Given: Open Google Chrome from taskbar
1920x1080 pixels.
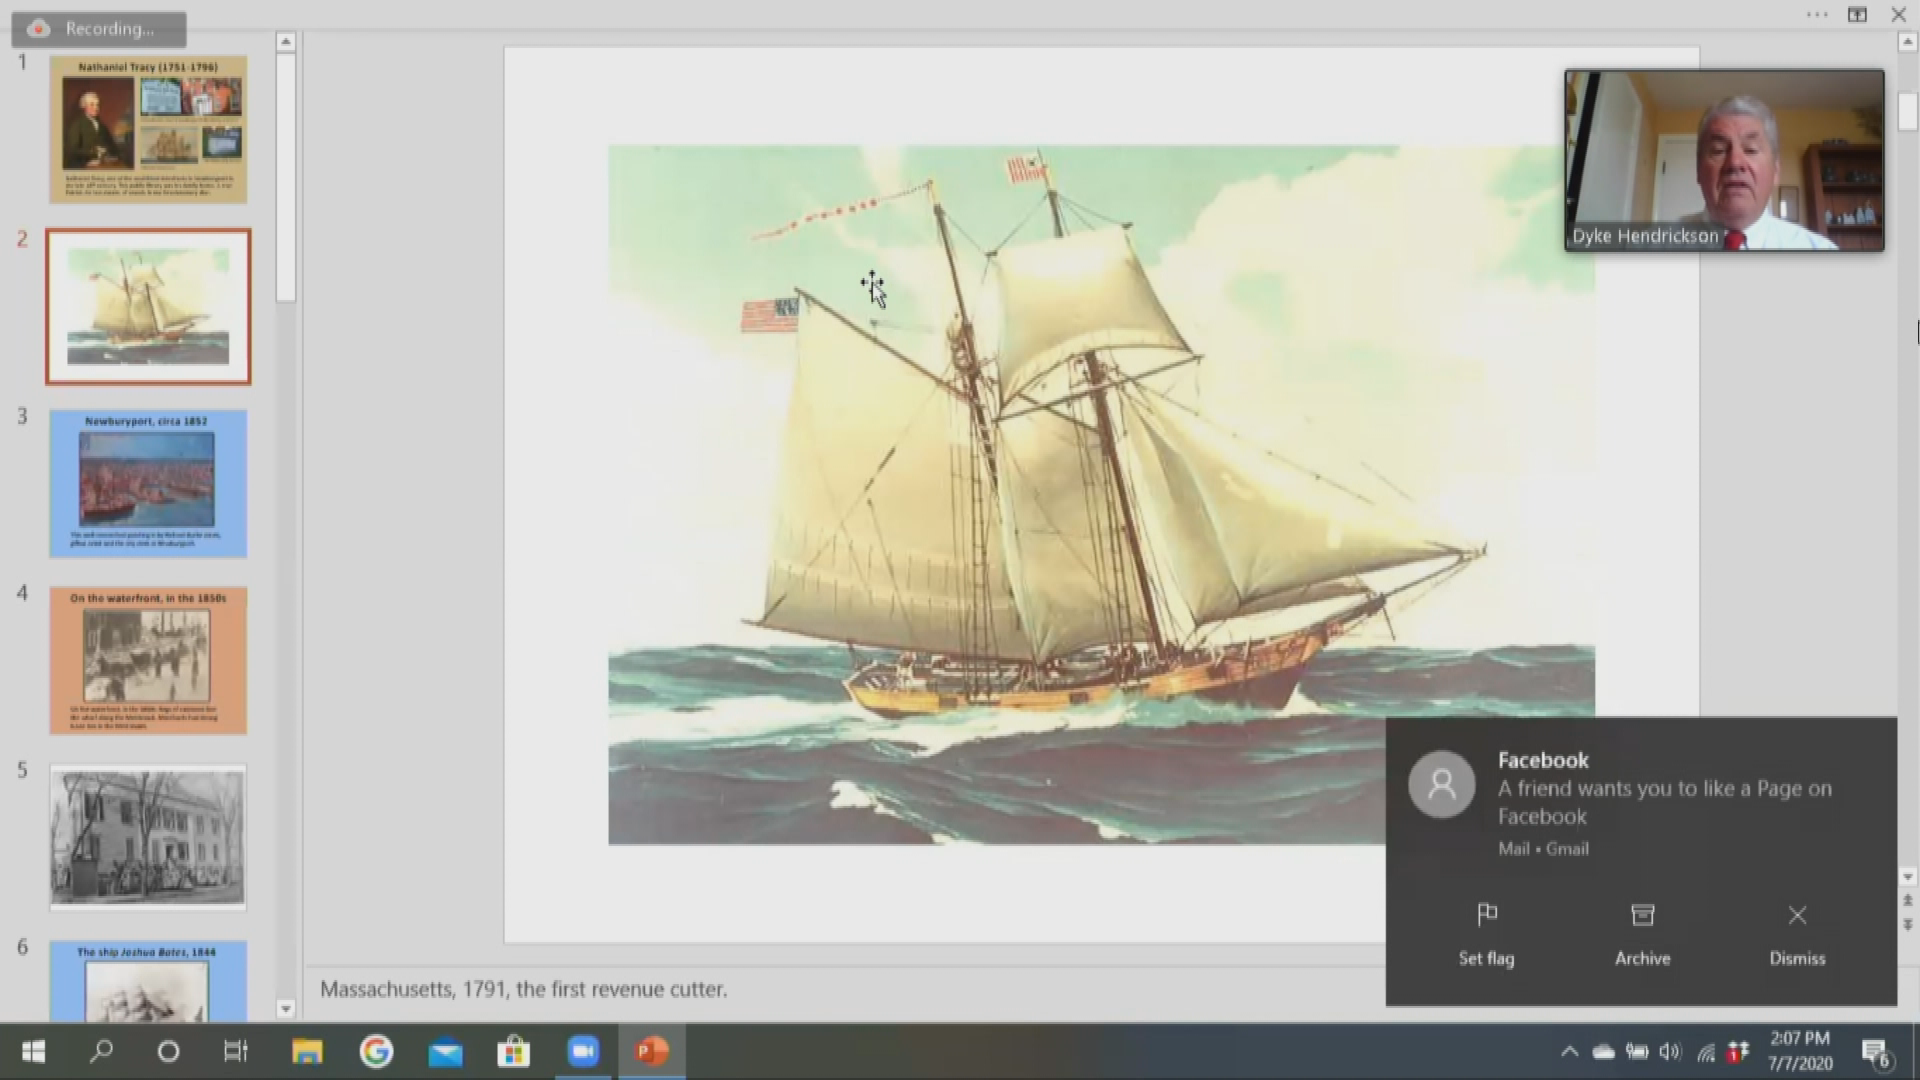Looking at the screenshot, I should click(x=376, y=1051).
